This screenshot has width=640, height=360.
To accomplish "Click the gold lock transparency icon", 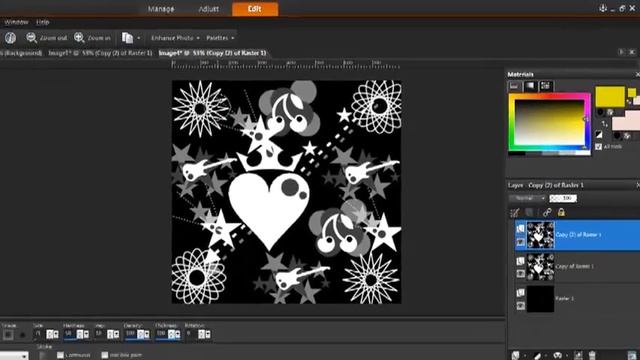I will [x=561, y=212].
